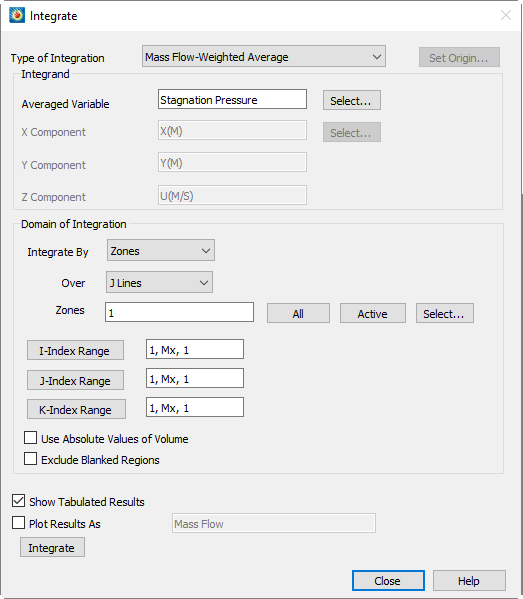Enable Use Absolute Values of Volume

click(31, 438)
